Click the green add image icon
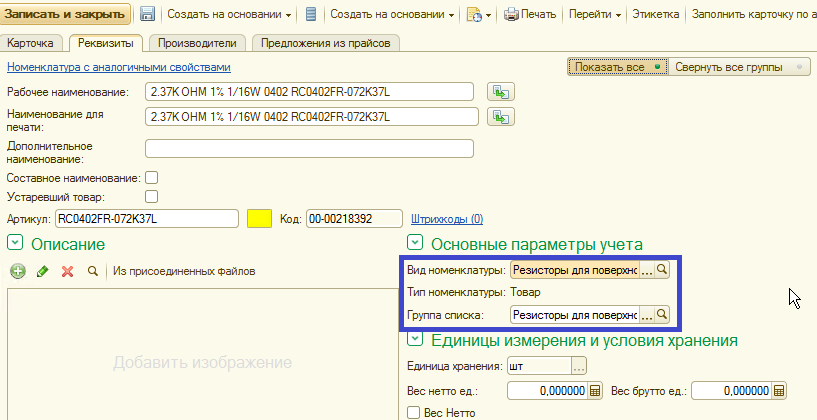This screenshot has height=420, width=817. click(x=17, y=271)
